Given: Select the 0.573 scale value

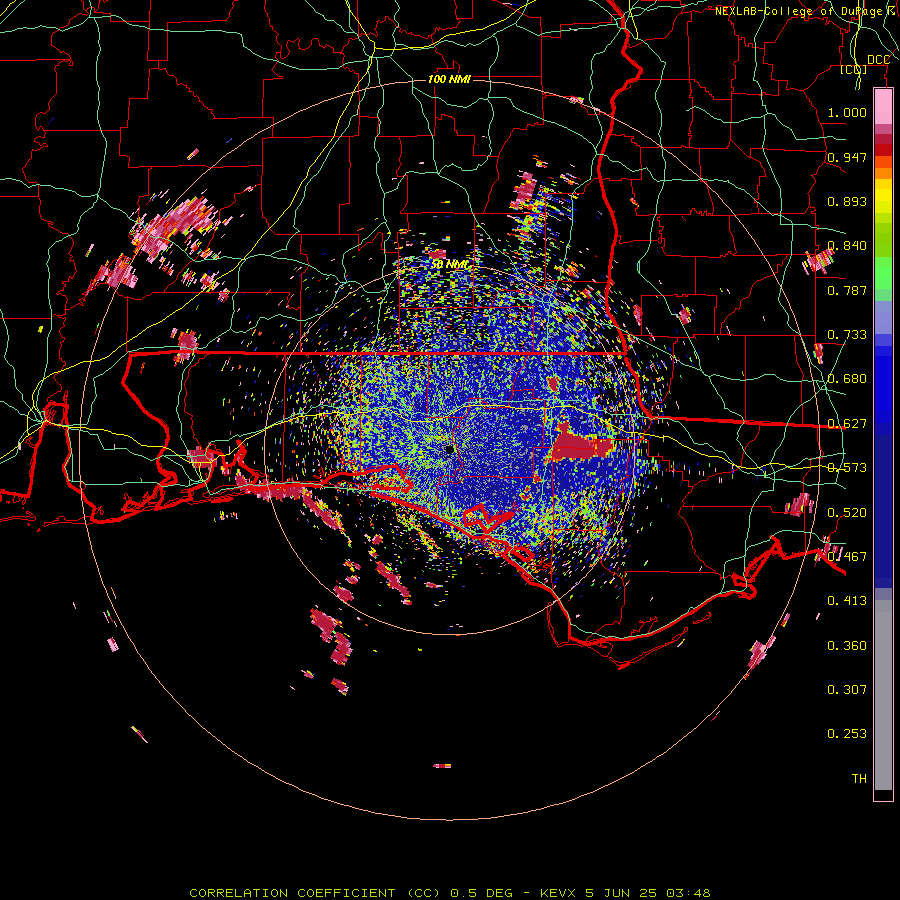Looking at the screenshot, I should coord(847,468).
